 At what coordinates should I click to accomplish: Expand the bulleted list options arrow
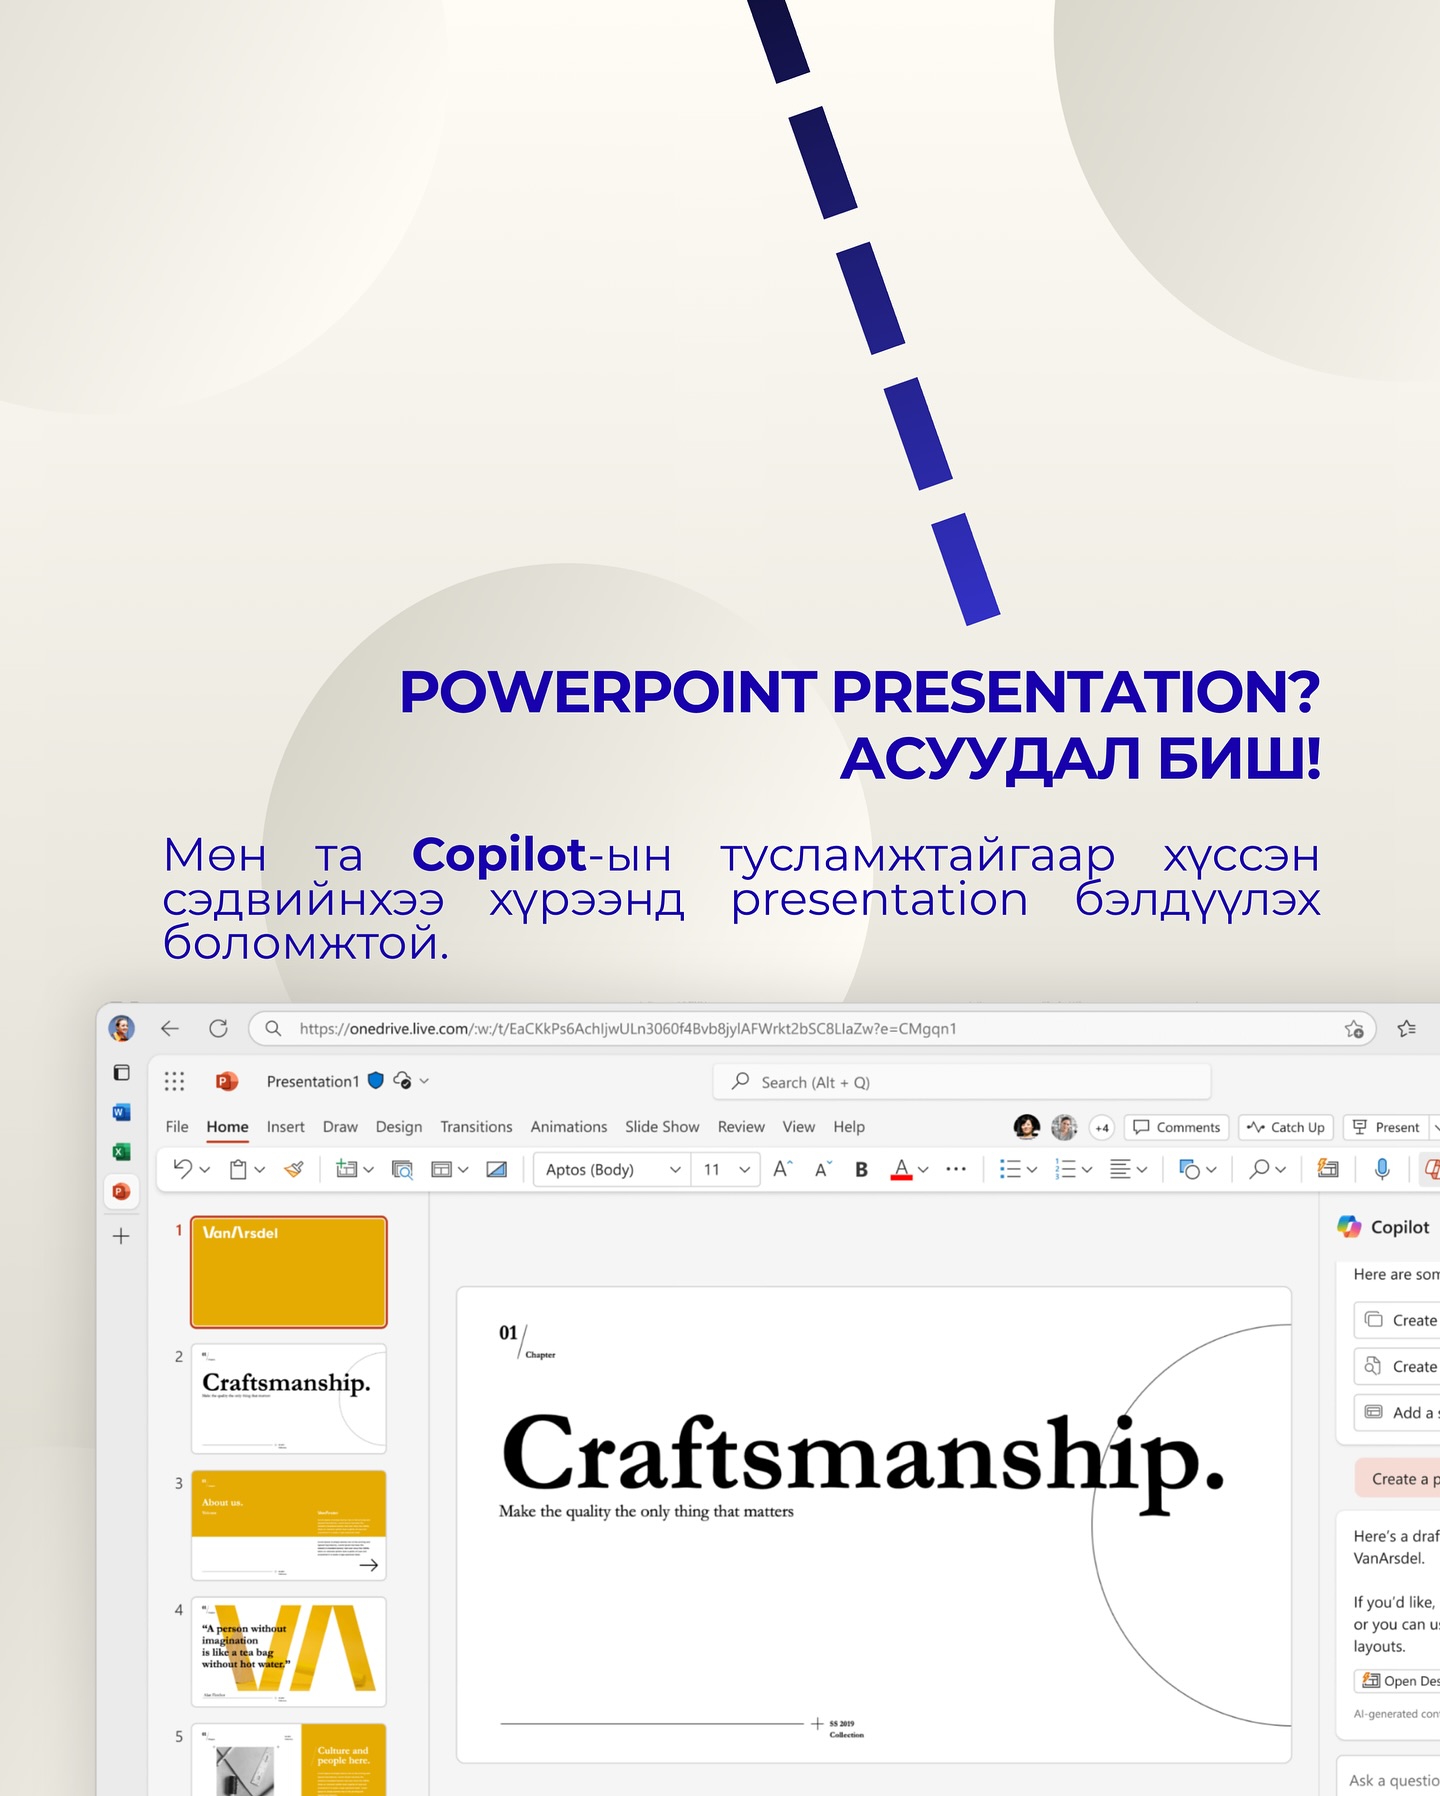tap(1032, 1169)
